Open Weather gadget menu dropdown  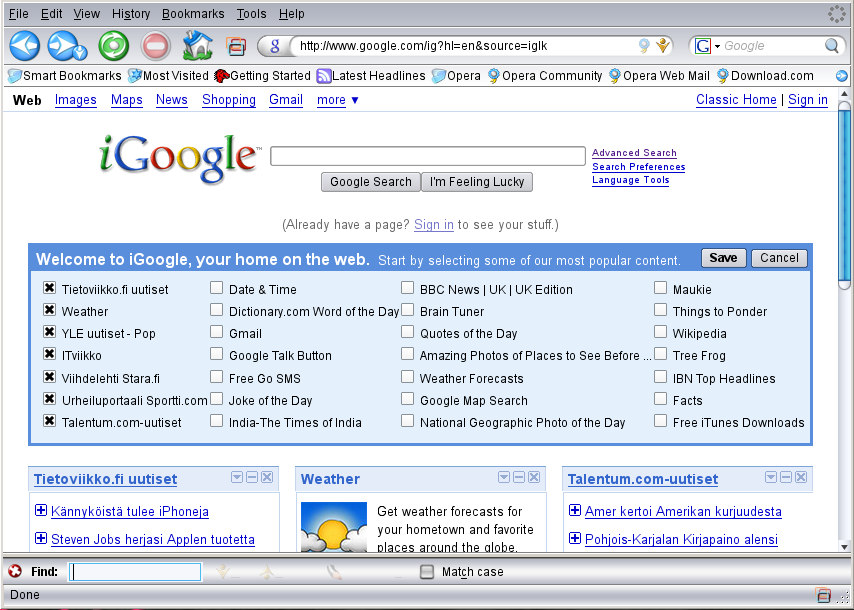[504, 478]
